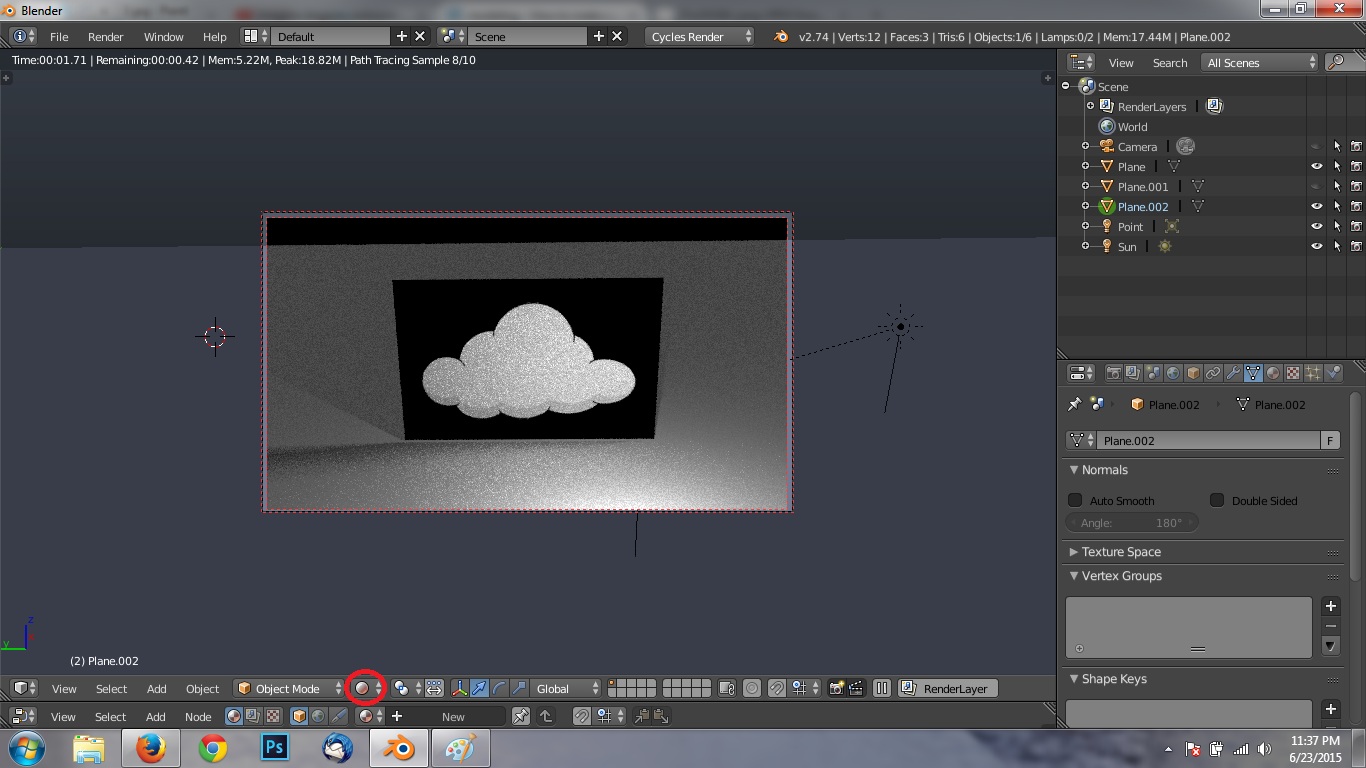Open the Node menu in node editor header
The height and width of the screenshot is (768, 1366).
tap(198, 716)
